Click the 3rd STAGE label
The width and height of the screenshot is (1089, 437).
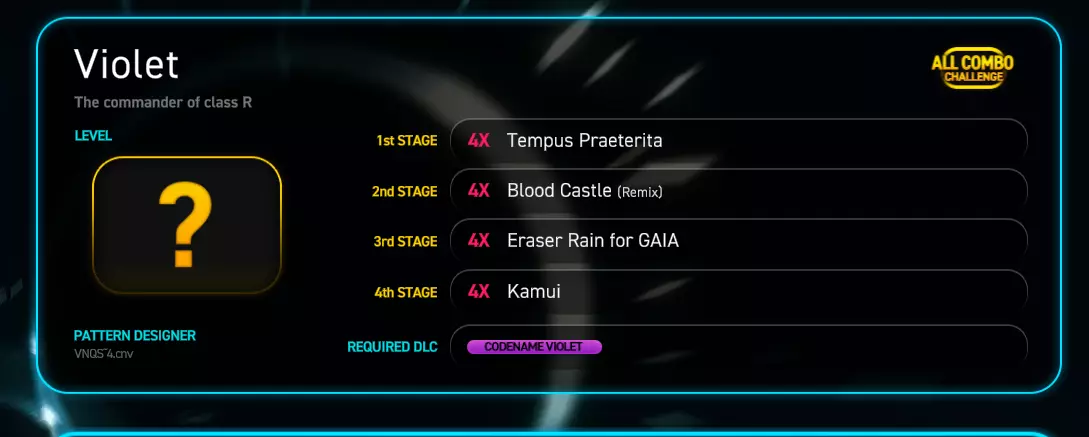[x=405, y=241]
